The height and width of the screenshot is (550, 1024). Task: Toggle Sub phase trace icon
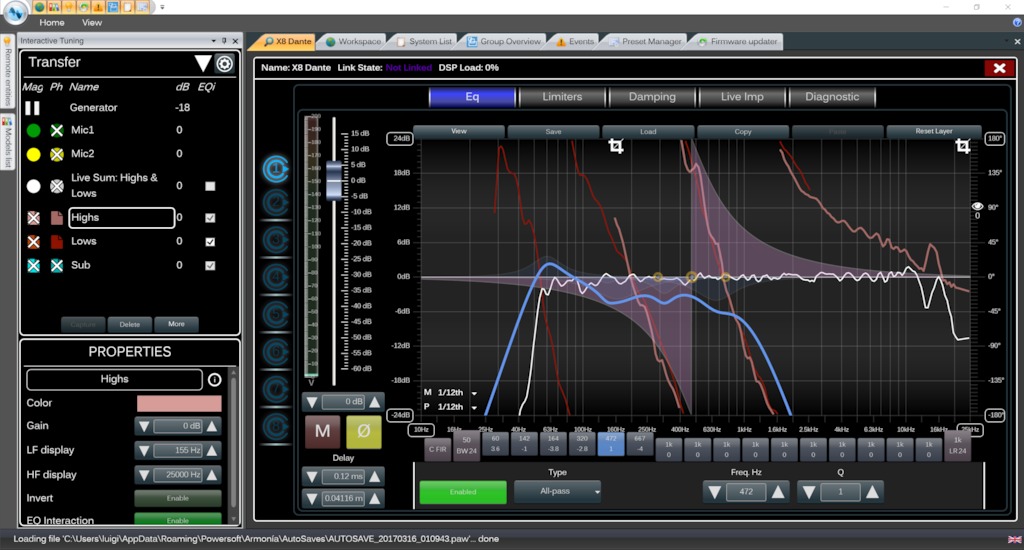(57, 265)
